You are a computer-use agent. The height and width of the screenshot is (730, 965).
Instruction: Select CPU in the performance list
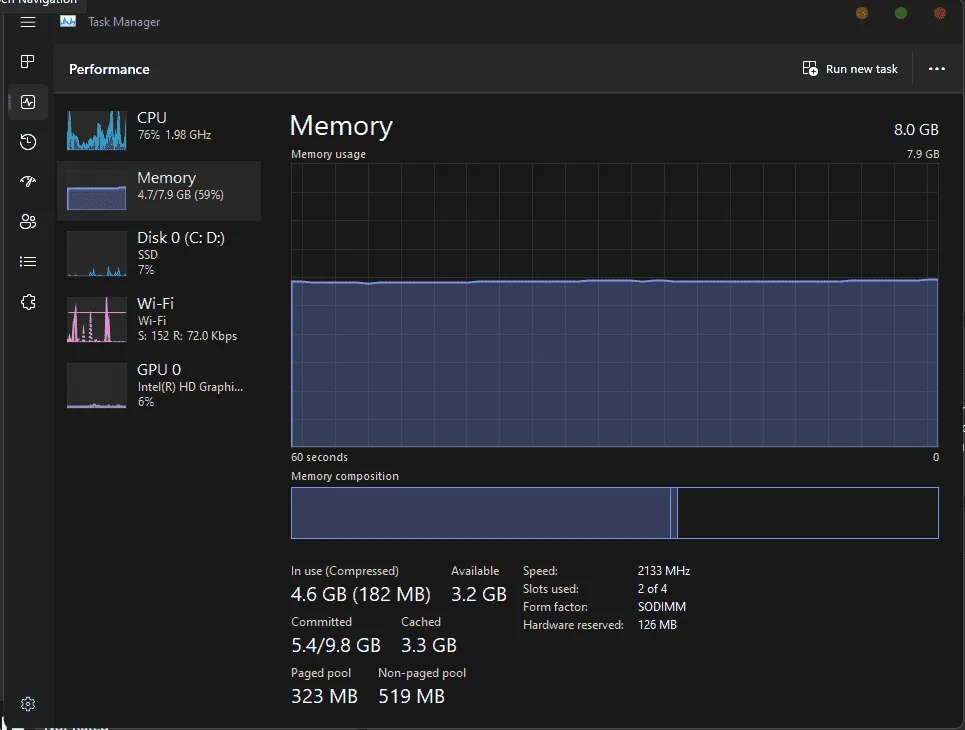pos(159,130)
